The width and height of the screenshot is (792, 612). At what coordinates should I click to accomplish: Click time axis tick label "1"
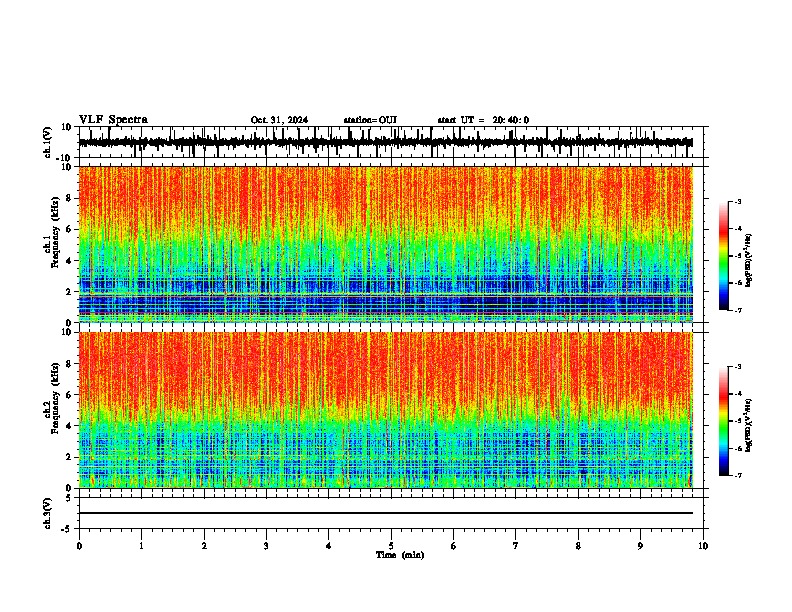pos(141,546)
